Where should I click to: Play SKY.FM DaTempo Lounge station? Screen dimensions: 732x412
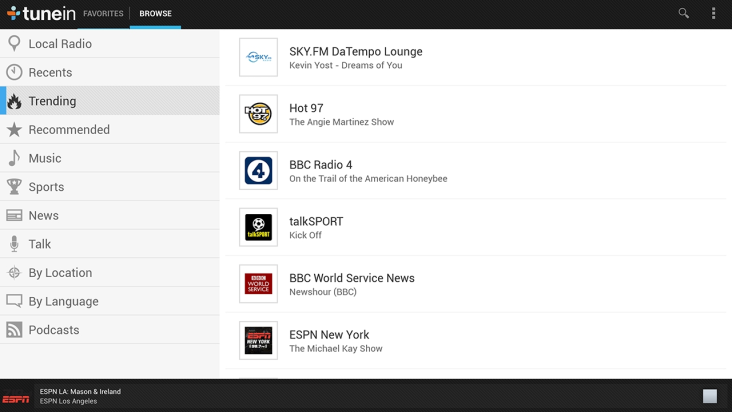[x=476, y=57]
